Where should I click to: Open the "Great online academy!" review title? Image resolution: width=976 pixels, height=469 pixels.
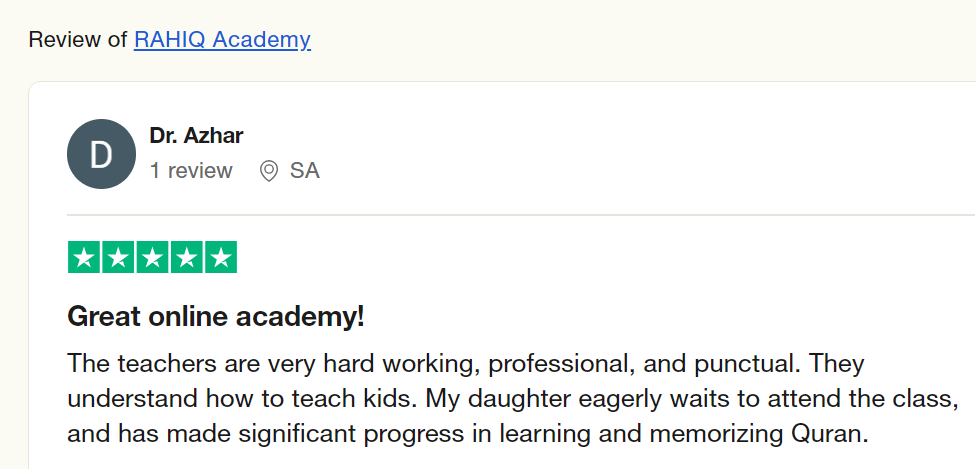pyautogui.click(x=215, y=317)
